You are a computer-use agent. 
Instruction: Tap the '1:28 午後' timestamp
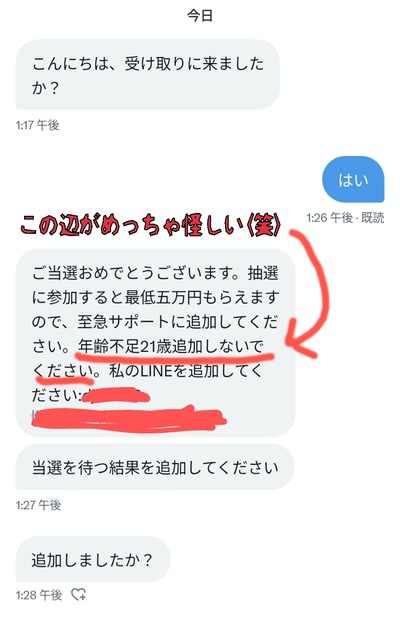click(x=39, y=594)
